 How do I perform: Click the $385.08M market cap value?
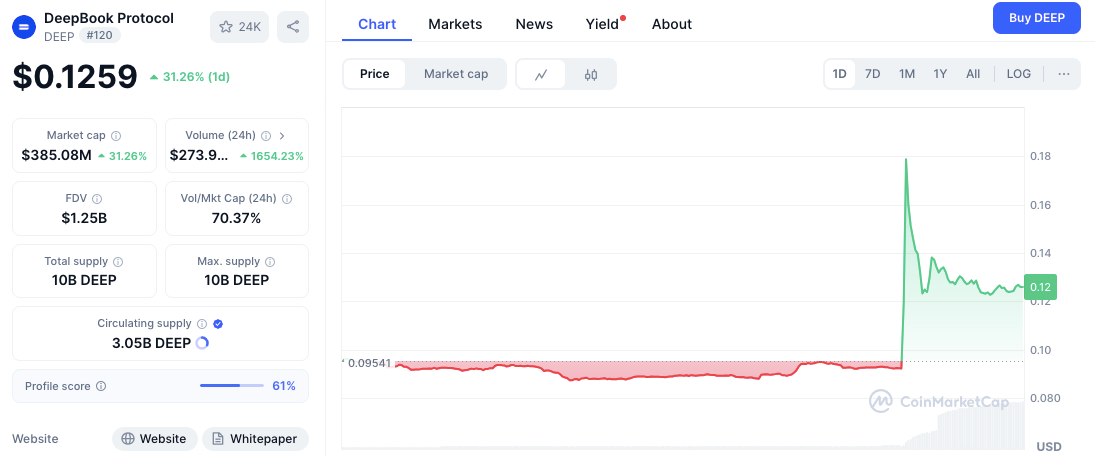pyautogui.click(x=57, y=155)
